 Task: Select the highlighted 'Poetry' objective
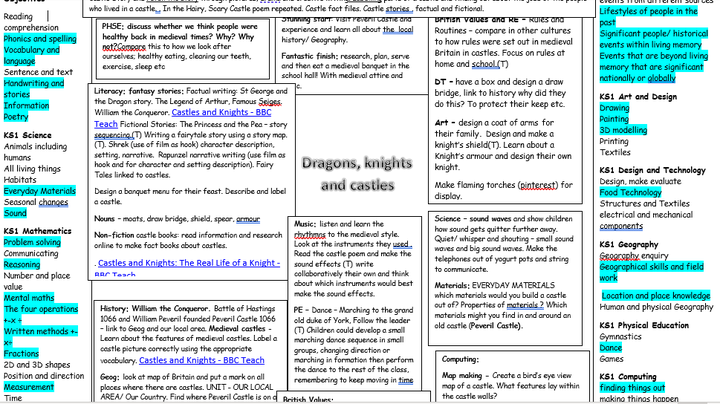(16, 117)
